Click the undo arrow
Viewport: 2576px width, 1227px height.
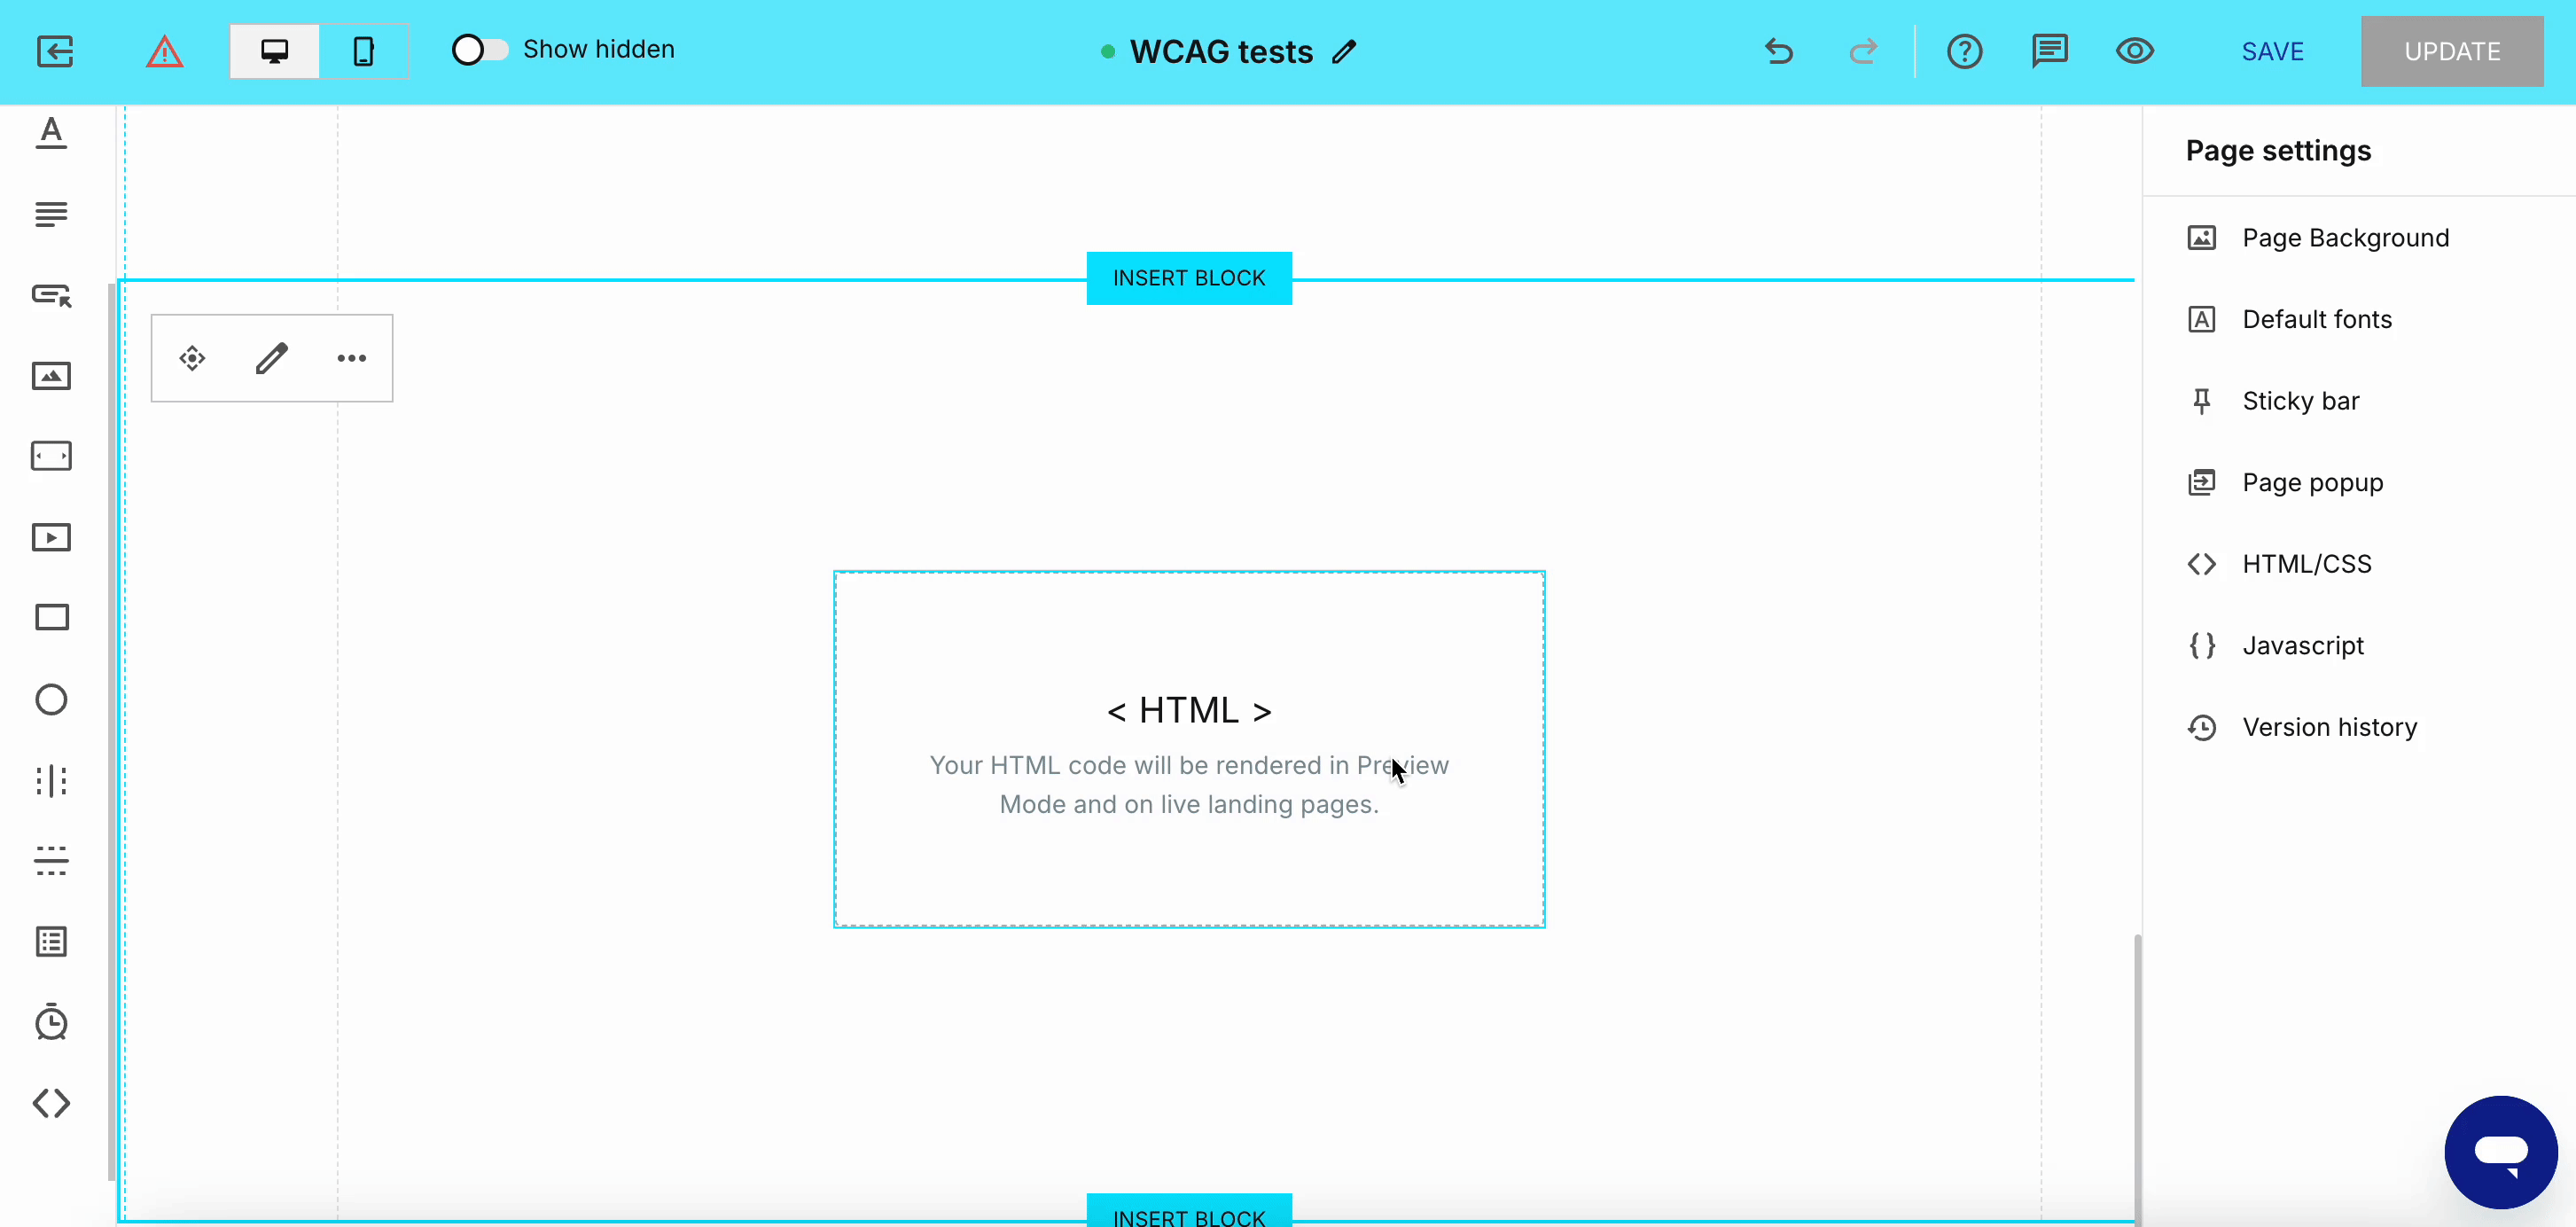click(x=1778, y=51)
